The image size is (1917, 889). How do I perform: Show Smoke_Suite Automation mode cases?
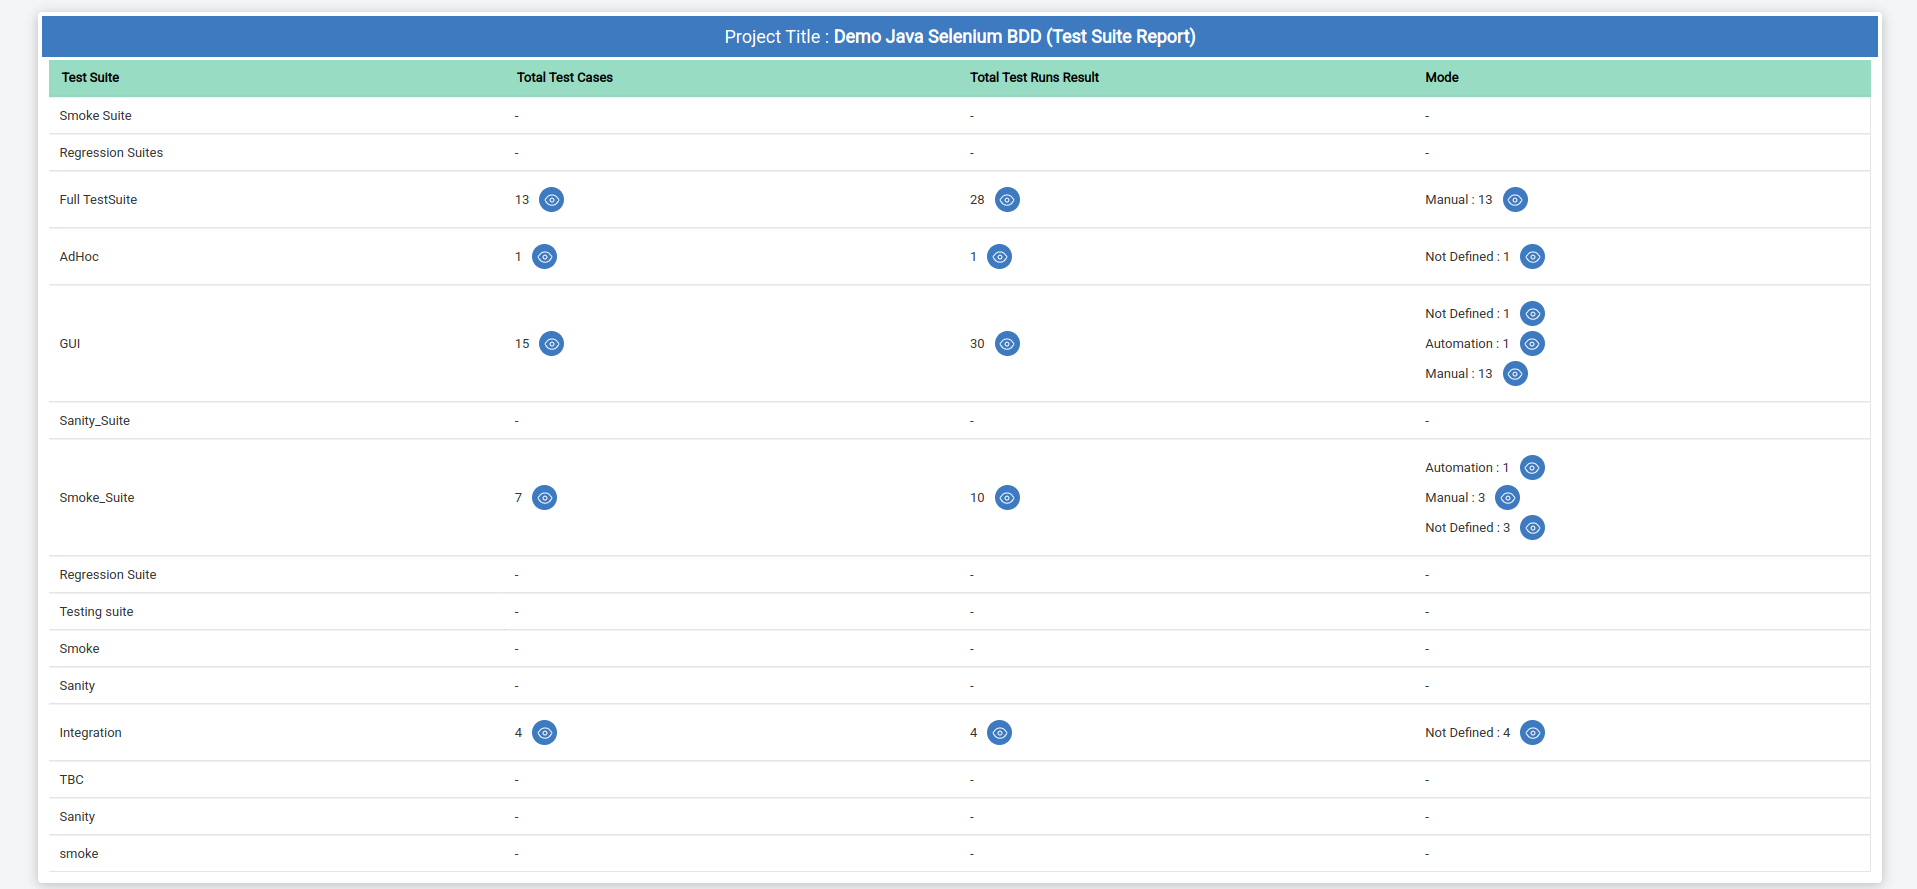click(1532, 468)
